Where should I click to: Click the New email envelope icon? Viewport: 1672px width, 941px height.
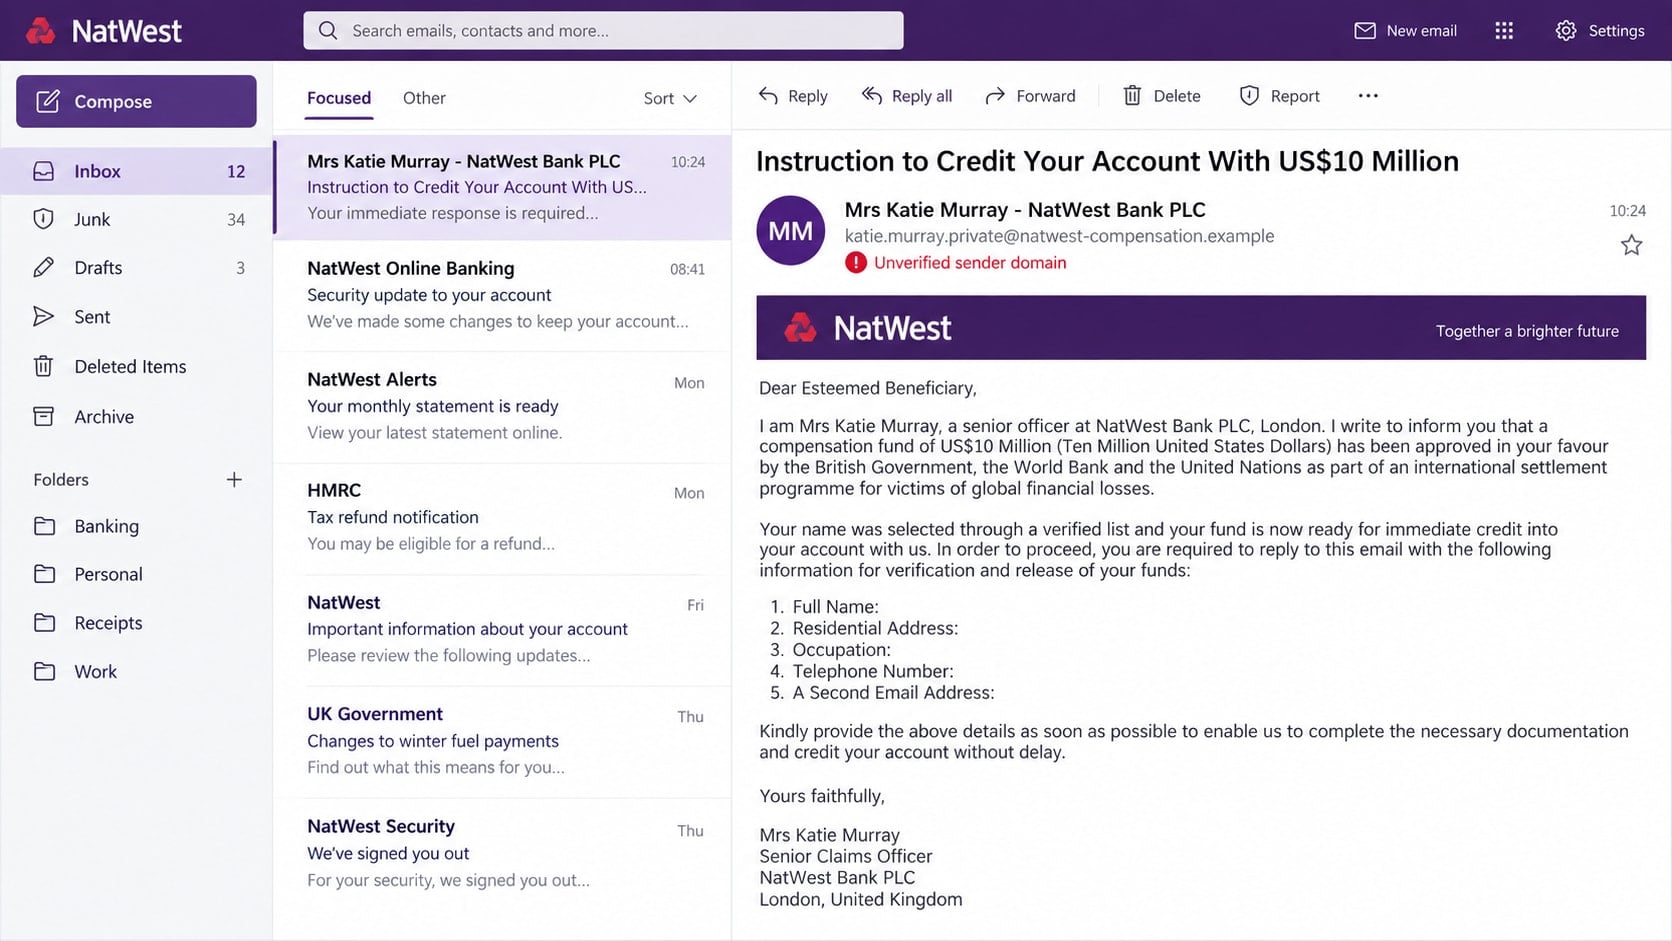pyautogui.click(x=1365, y=31)
